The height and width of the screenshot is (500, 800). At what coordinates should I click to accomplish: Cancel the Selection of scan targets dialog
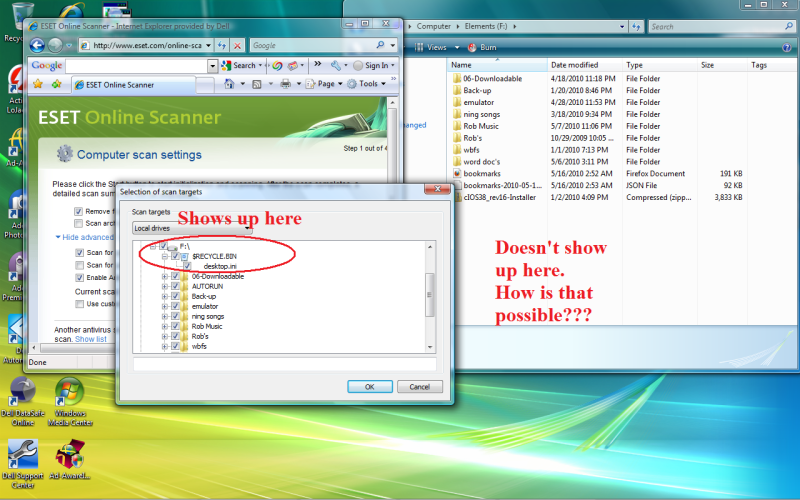pyautogui.click(x=419, y=387)
